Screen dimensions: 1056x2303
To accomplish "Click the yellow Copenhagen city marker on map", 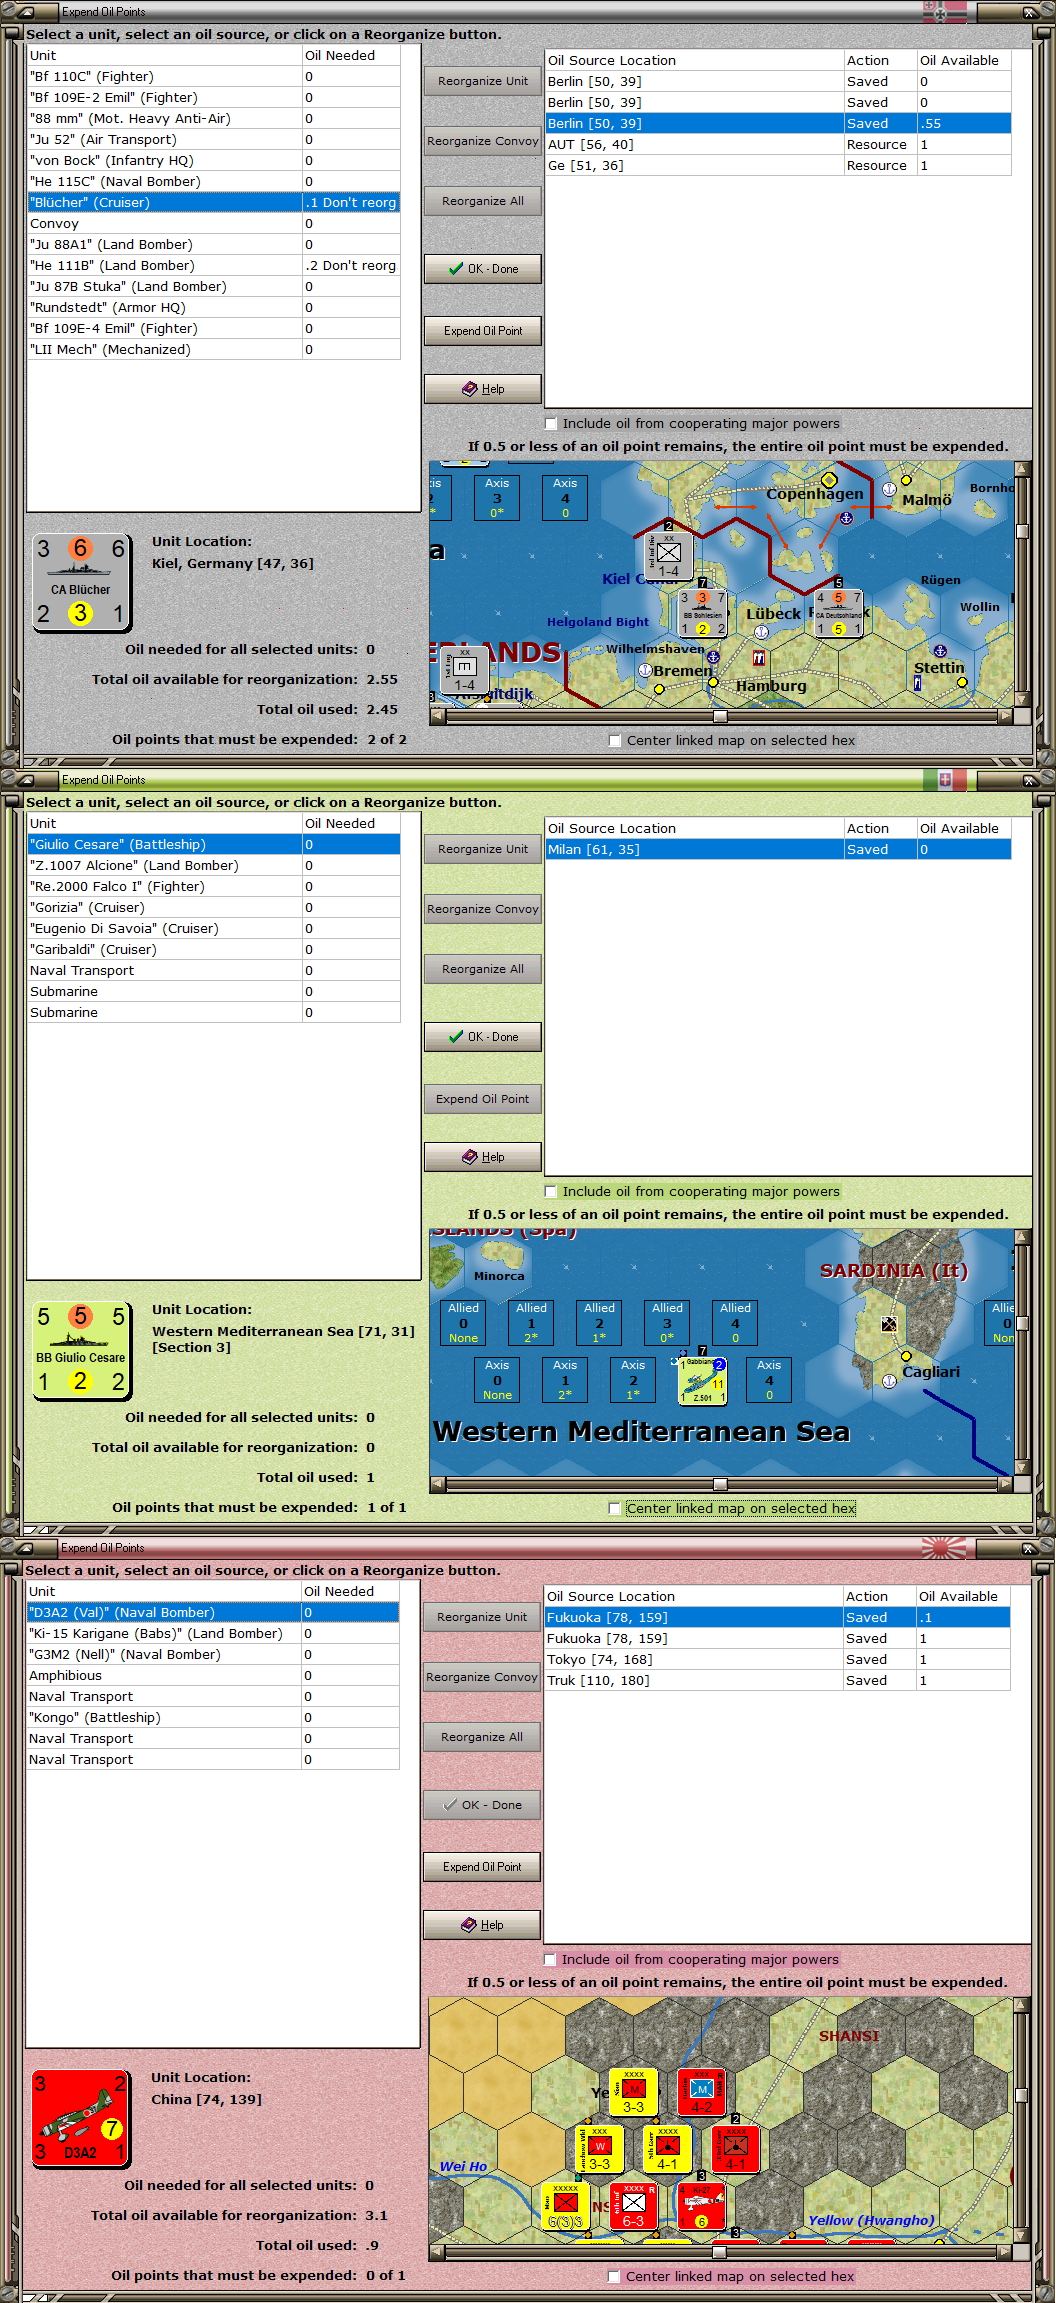I will click(x=829, y=480).
